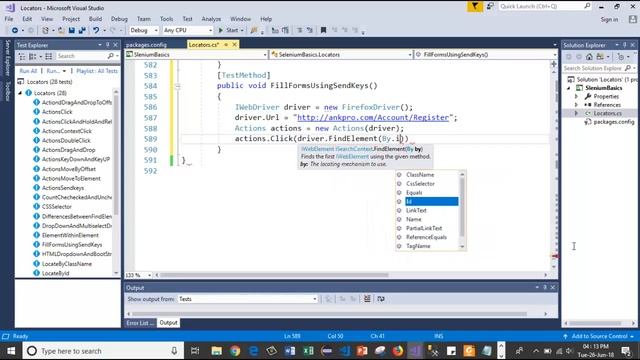Click Playlist : All Tests link
The width and height of the screenshot is (640, 360).
coord(97,71)
